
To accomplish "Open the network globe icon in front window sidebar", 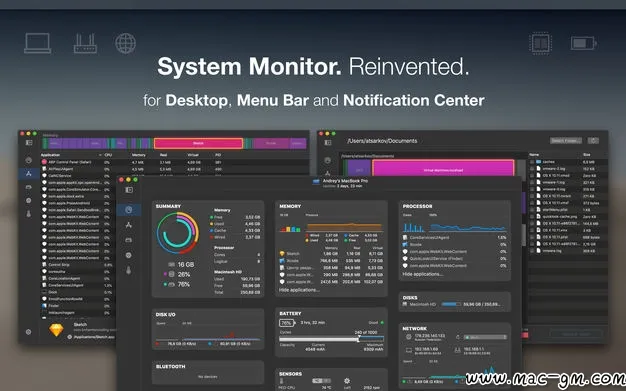I will click(x=129, y=255).
